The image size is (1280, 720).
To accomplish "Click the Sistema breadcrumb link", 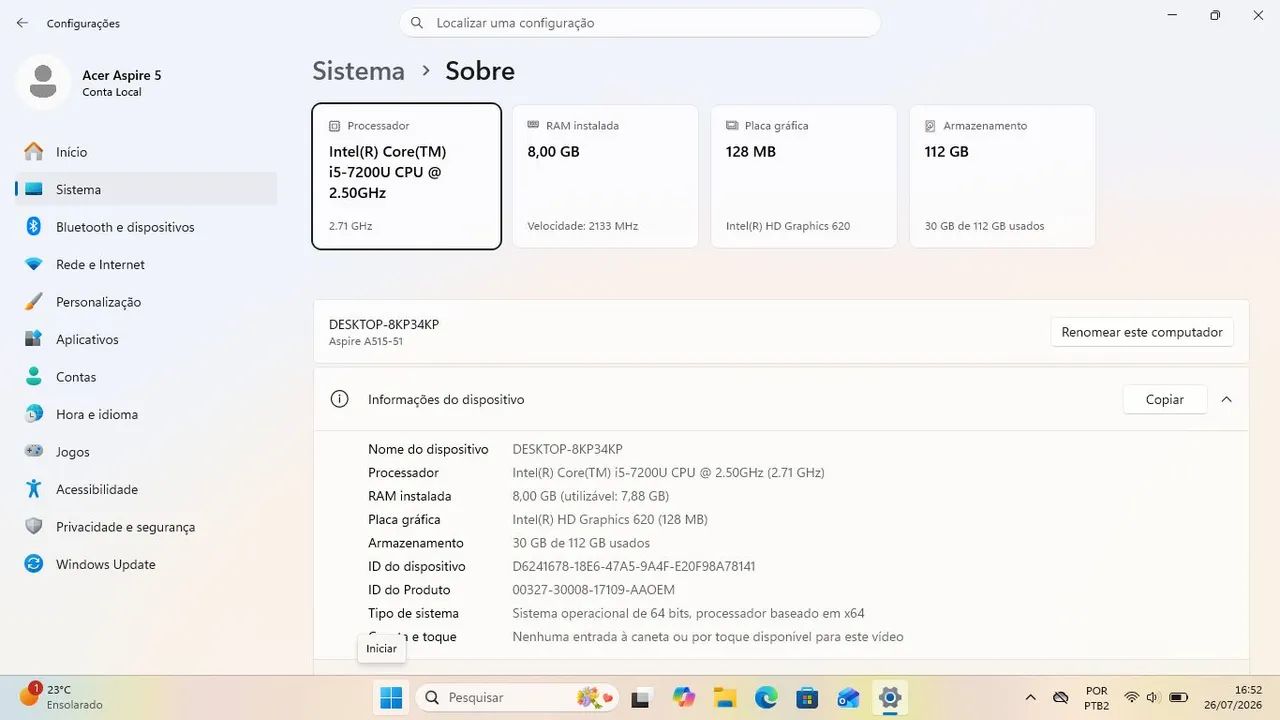I will [x=358, y=71].
